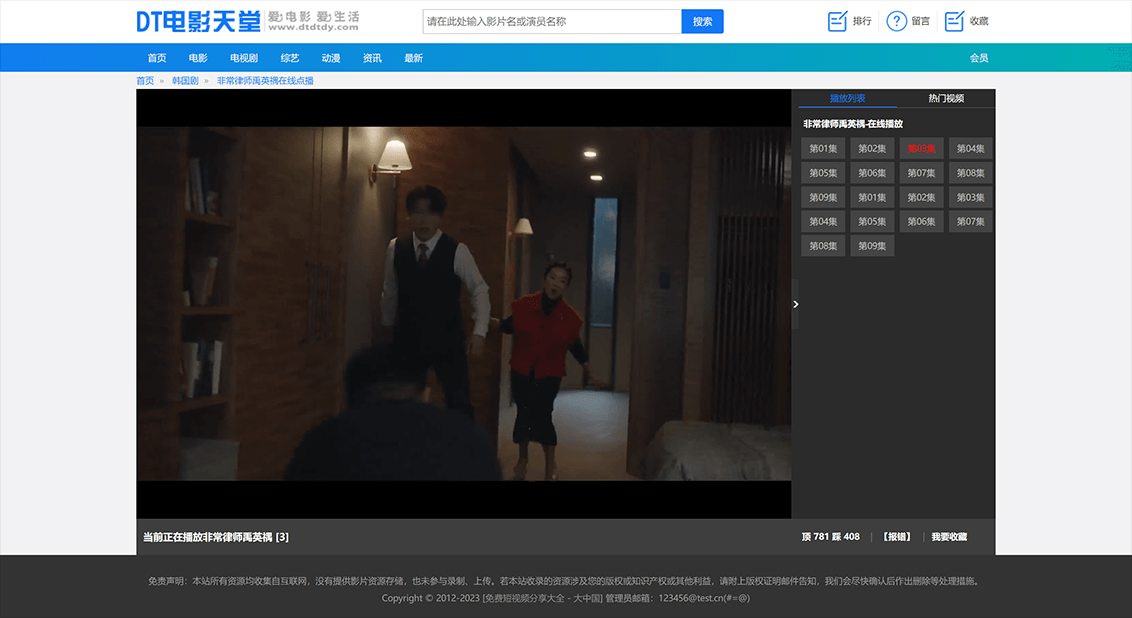The image size is (1132, 618).
Task: Focus the movie or actor search field
Action: tap(552, 21)
